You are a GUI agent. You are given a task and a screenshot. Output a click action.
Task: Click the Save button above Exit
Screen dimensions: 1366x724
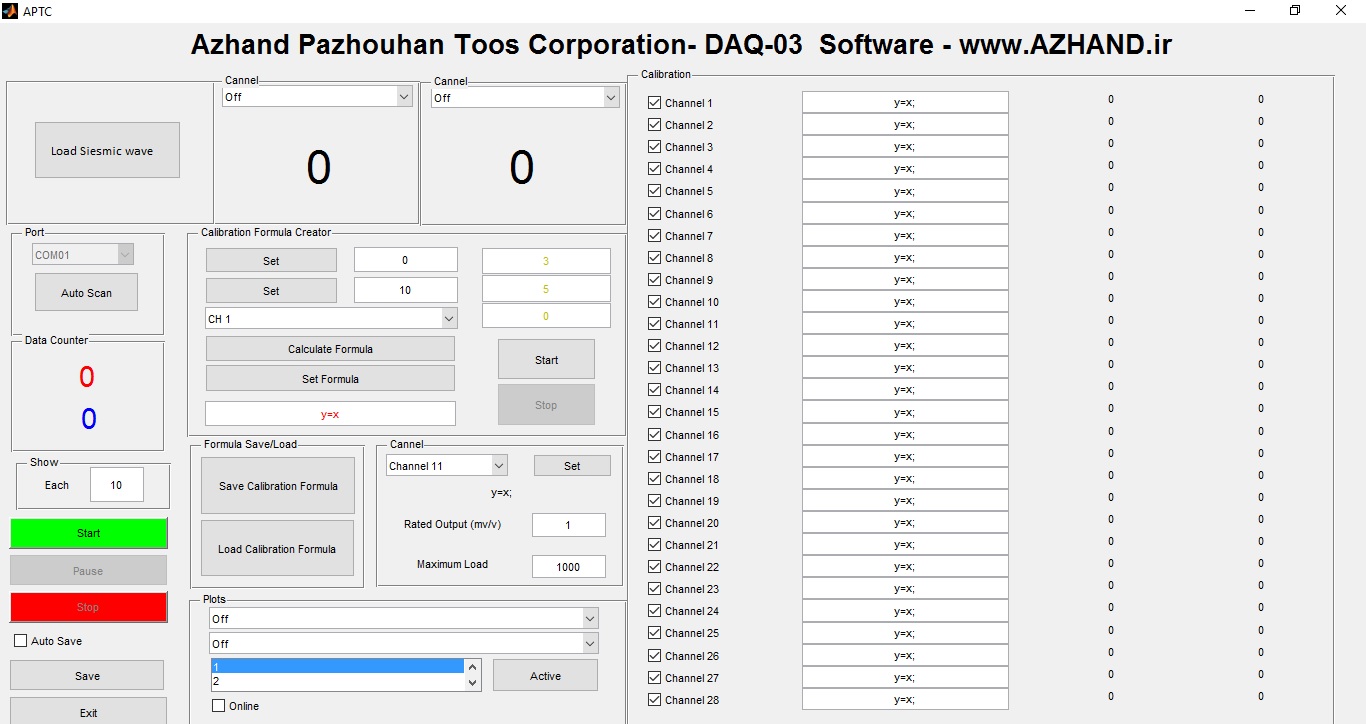tap(87, 675)
